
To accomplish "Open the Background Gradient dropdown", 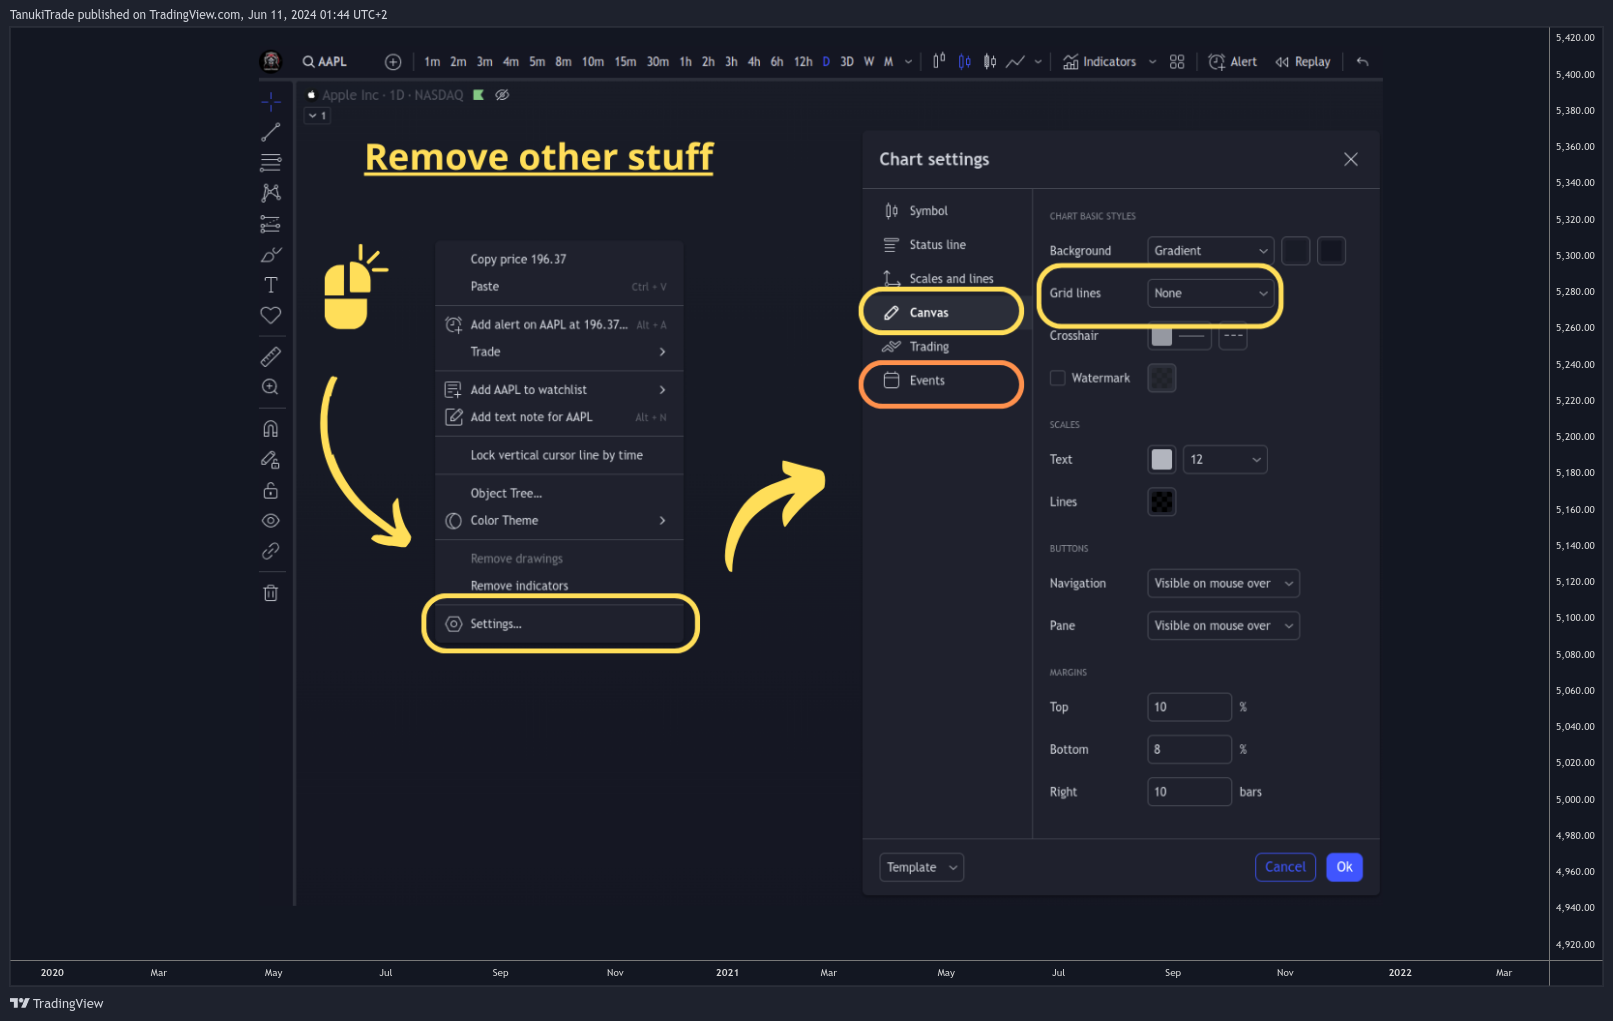I will pyautogui.click(x=1211, y=251).
